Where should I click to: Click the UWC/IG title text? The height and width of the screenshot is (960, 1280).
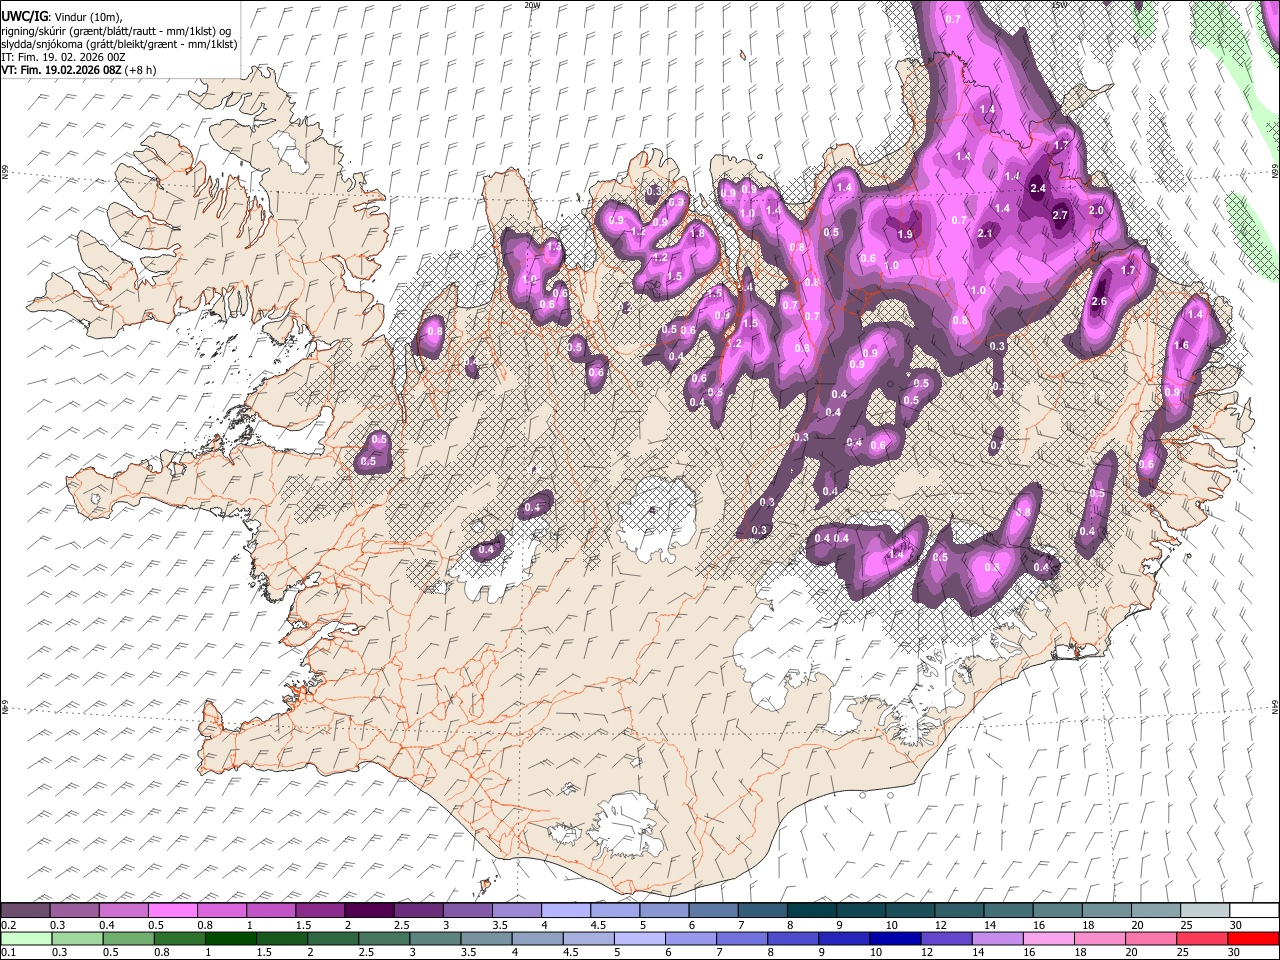(24, 16)
